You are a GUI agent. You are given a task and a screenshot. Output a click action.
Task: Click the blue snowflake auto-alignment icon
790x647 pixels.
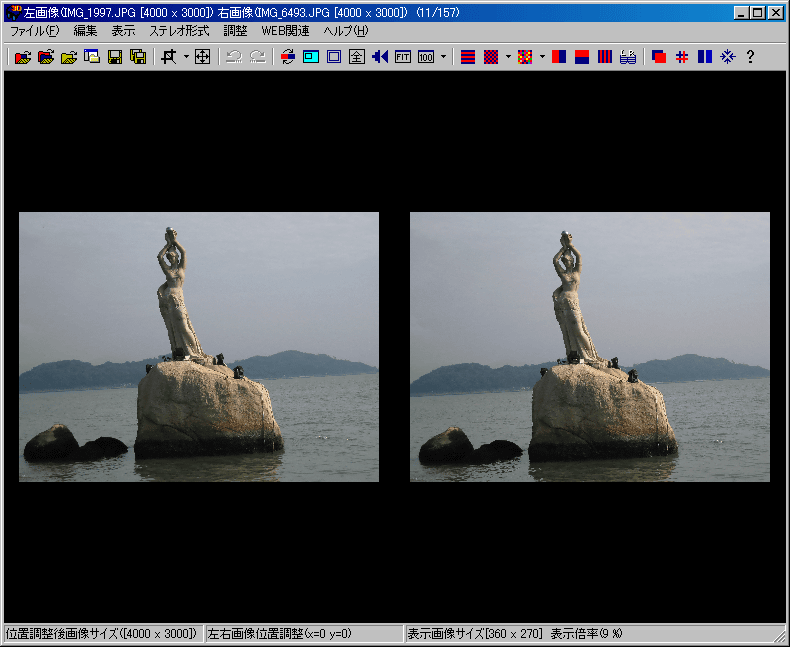728,56
